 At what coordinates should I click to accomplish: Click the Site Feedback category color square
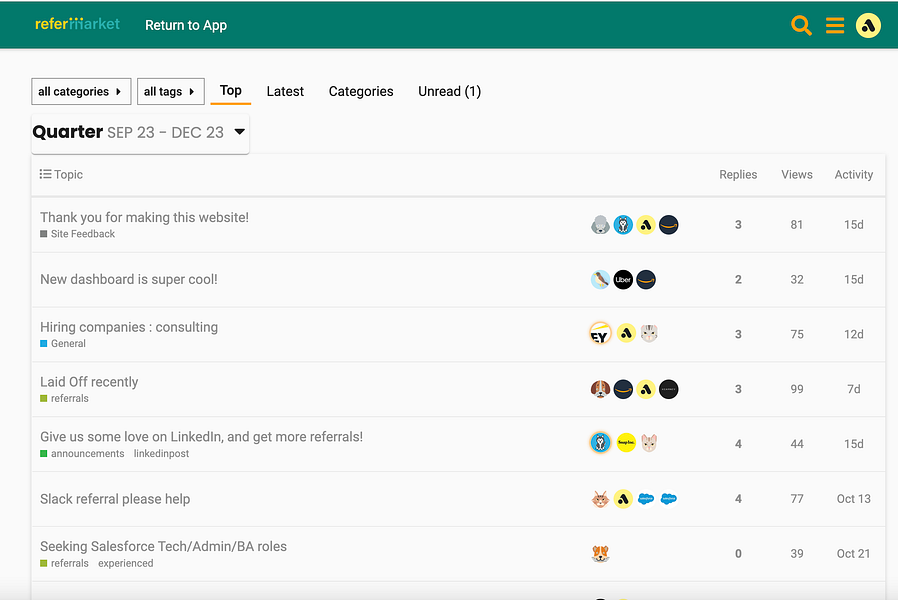point(44,234)
